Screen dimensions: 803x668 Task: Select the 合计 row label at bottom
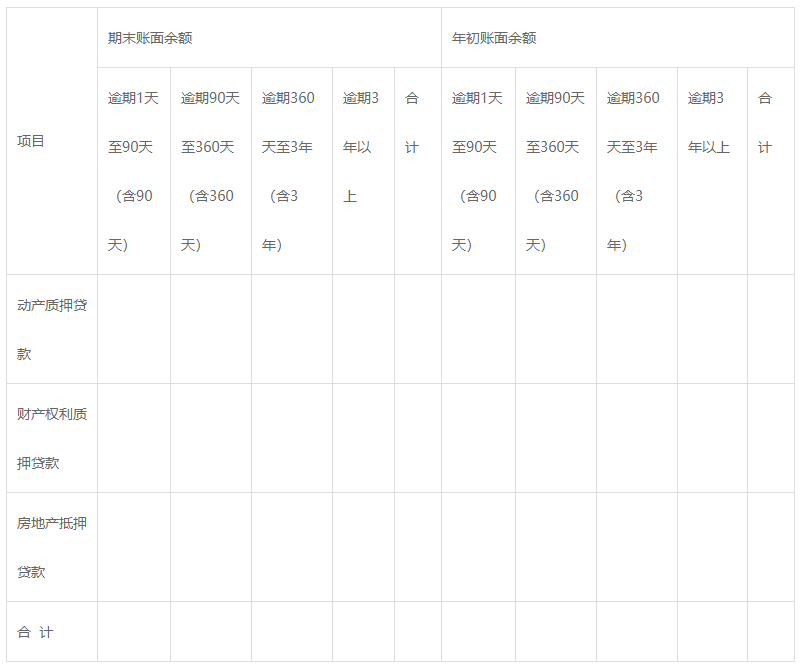(x=36, y=632)
